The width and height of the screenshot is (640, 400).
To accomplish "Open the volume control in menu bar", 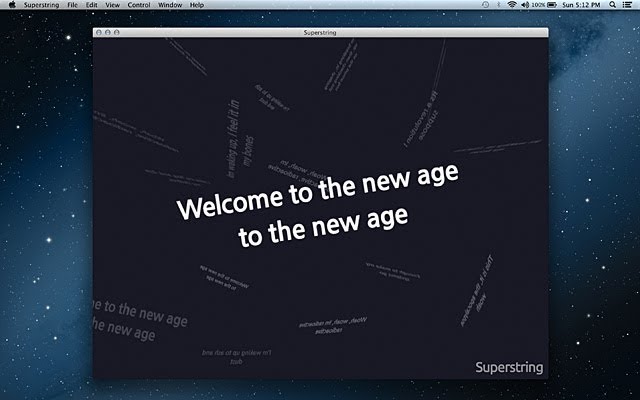I will tap(525, 5).
